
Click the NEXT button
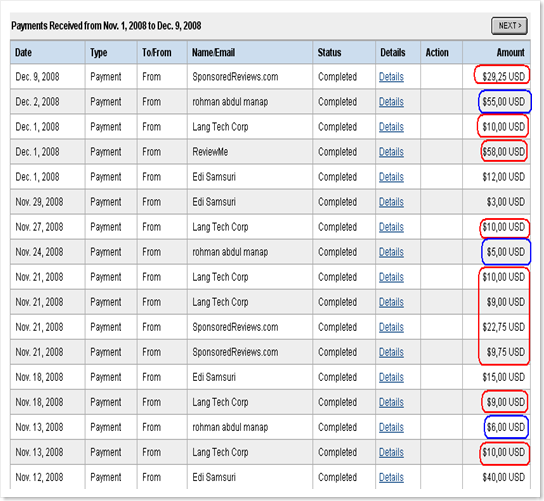click(x=509, y=26)
